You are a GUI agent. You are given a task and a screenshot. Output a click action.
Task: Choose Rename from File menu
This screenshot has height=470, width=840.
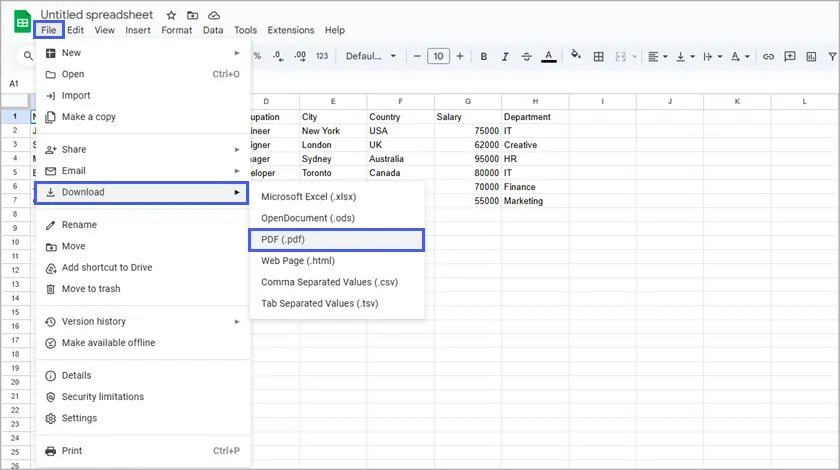142,225
